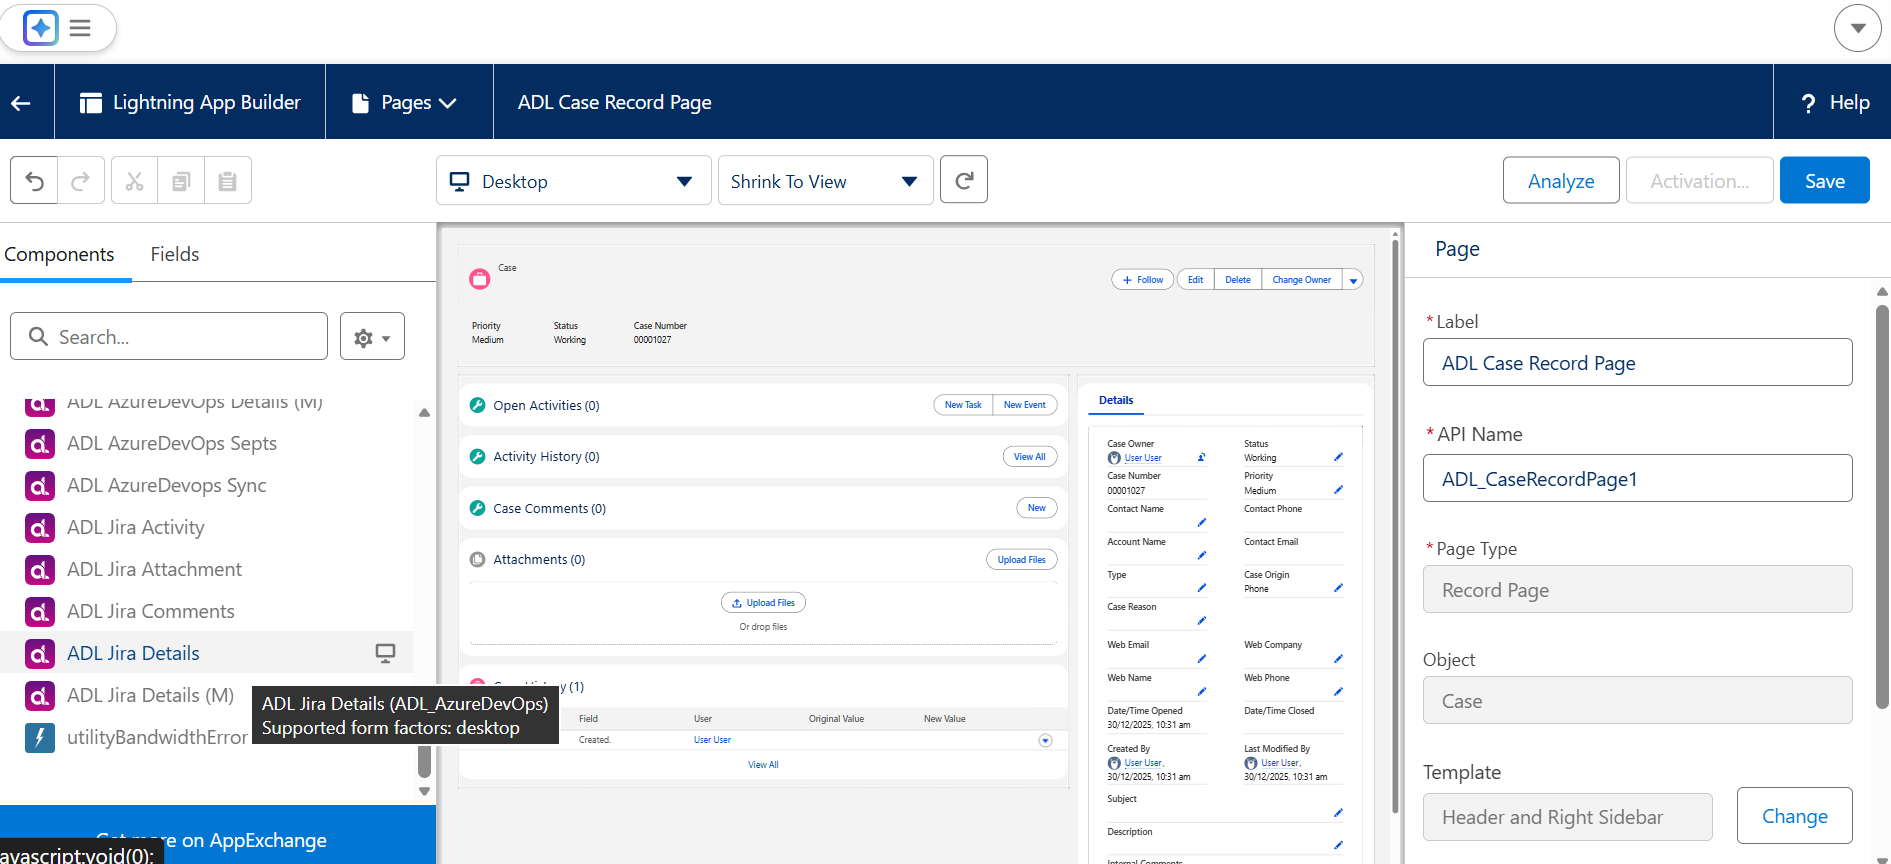Select ADL Jira Details (M) component
The height and width of the screenshot is (864, 1891).
point(150,695)
